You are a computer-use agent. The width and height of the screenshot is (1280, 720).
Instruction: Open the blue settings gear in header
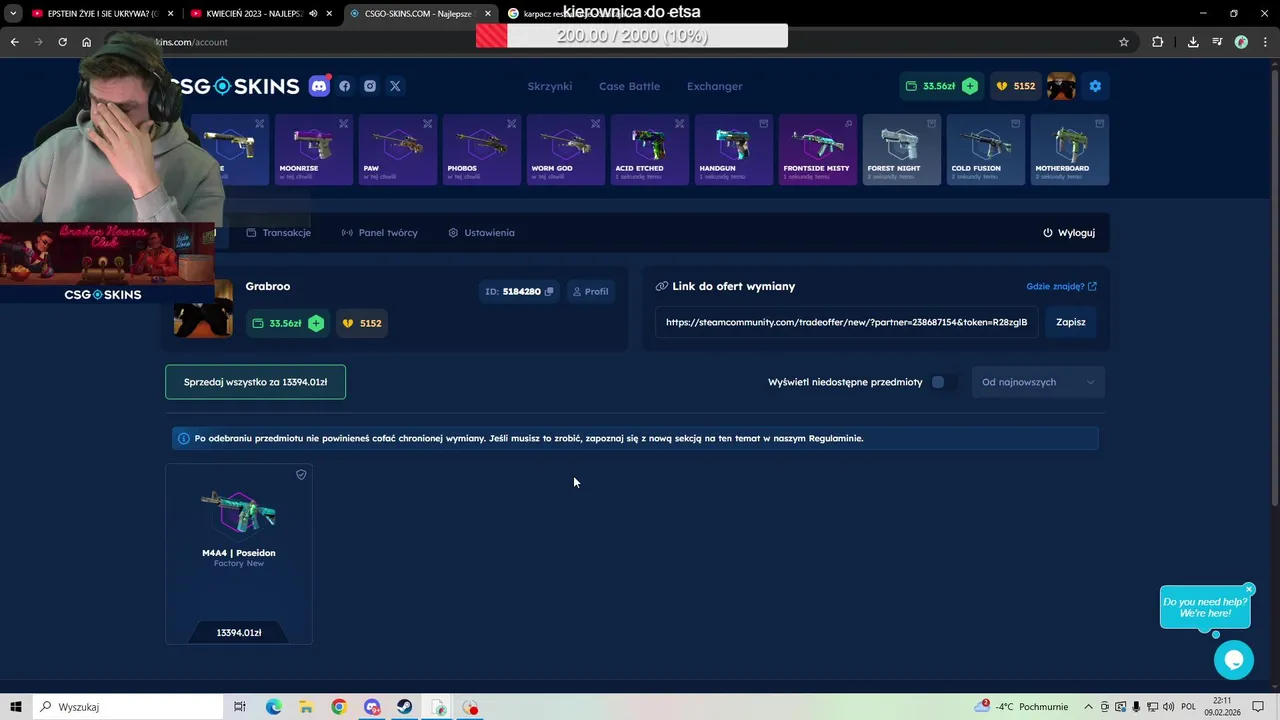pyautogui.click(x=1095, y=86)
